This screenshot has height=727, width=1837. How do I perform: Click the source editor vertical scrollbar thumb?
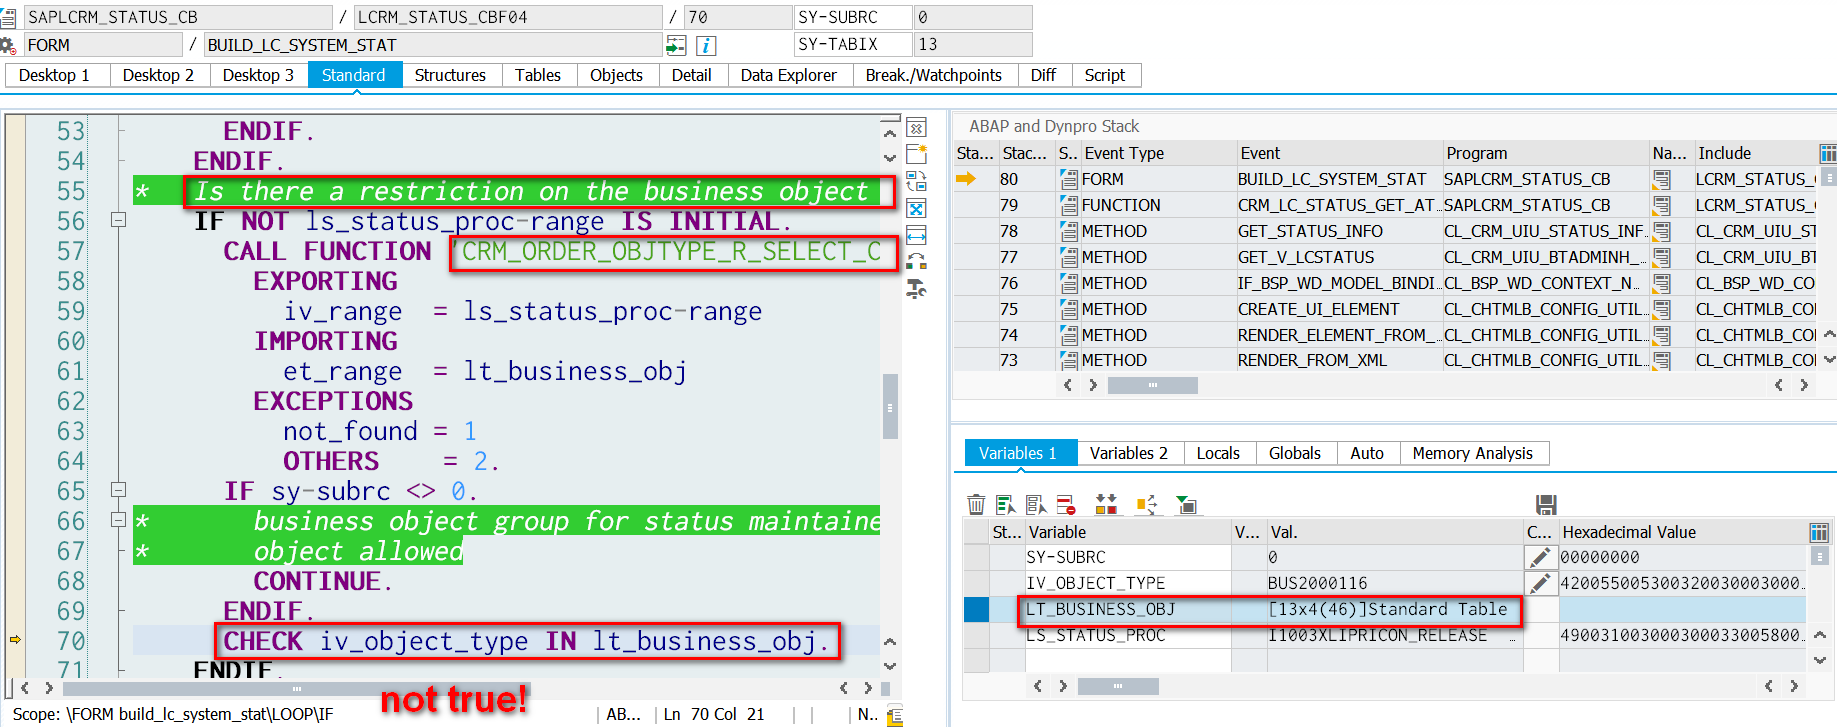(x=890, y=406)
